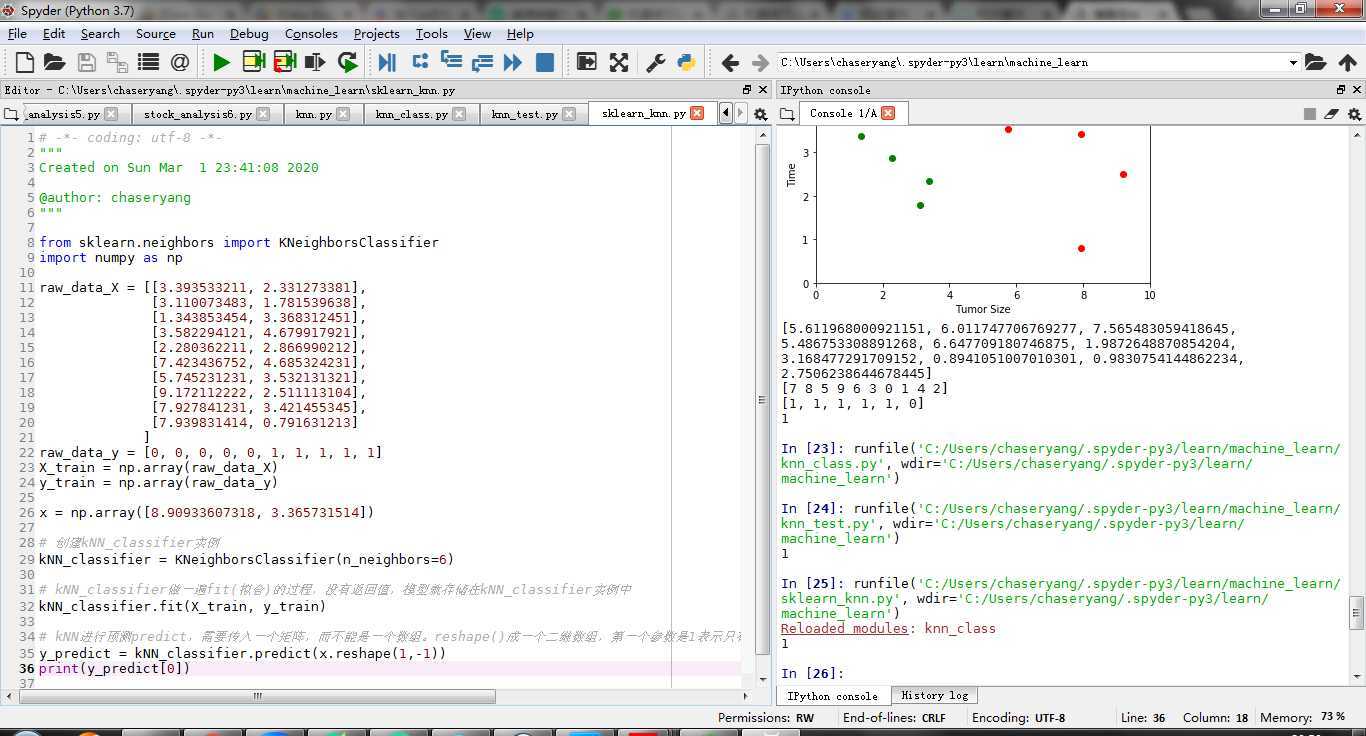Viewport: 1366px width, 736px height.
Task: Open the File menu
Action: (17, 33)
